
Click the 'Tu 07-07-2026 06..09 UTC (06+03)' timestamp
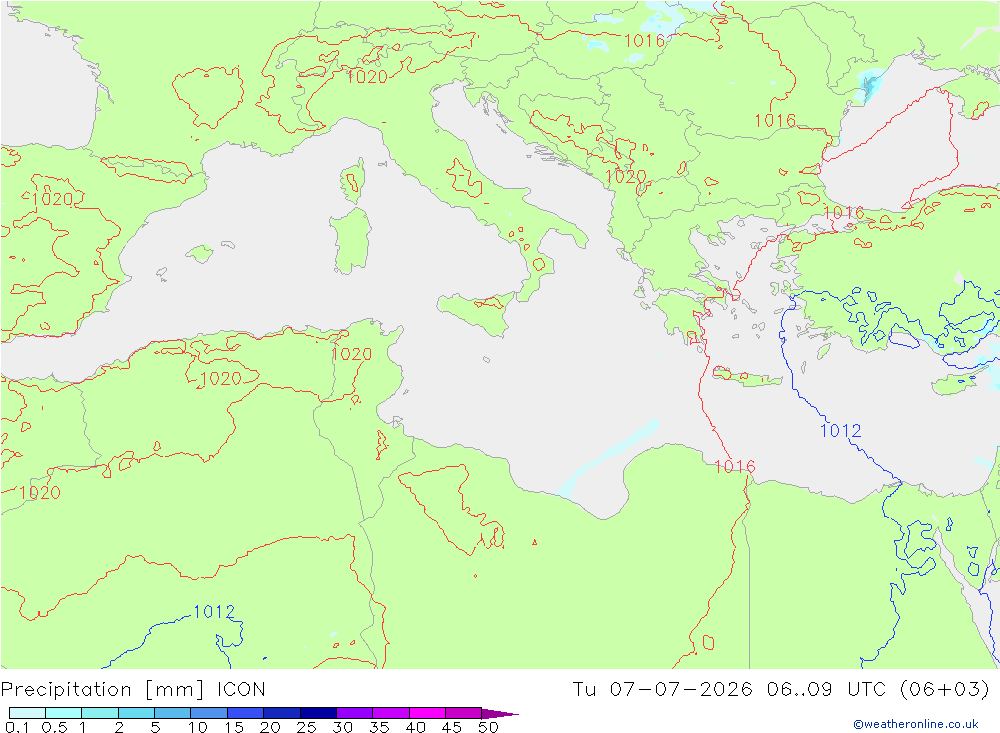(781, 690)
